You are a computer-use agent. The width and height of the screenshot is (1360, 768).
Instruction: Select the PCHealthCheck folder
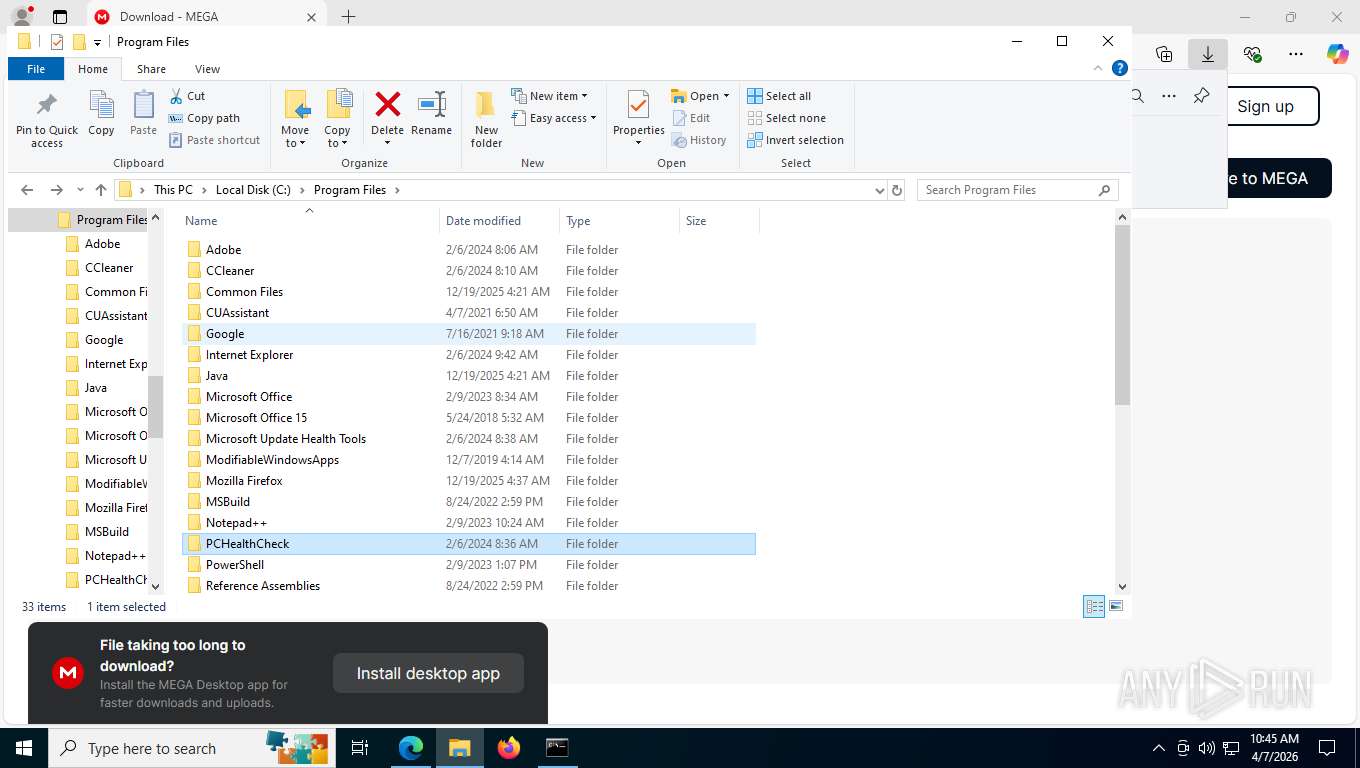[468, 544]
